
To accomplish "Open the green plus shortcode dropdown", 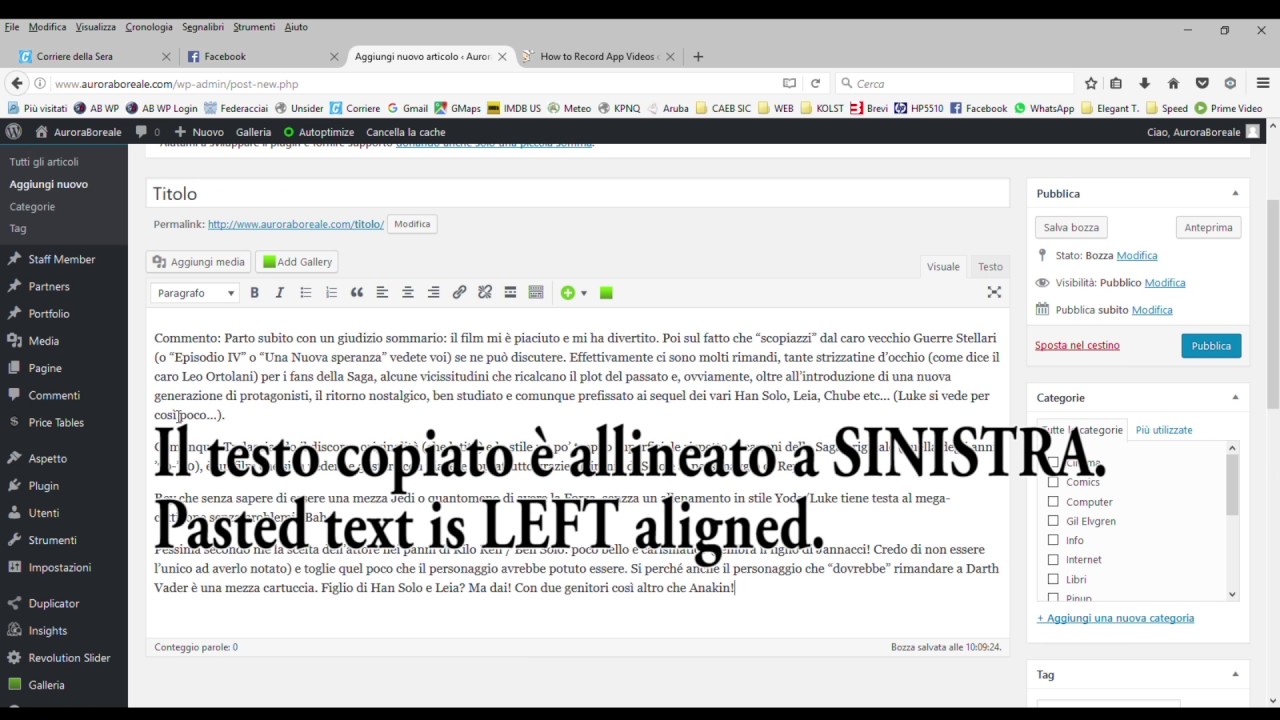I will click(x=574, y=293).
